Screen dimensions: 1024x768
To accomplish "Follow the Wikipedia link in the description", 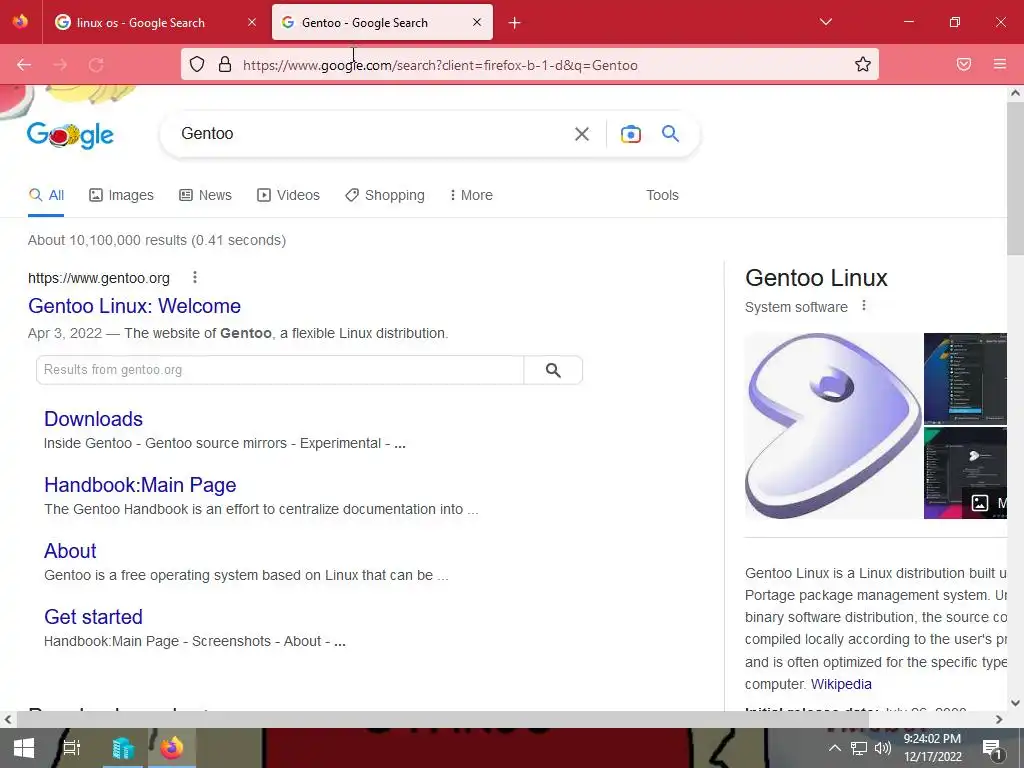I will (841, 684).
